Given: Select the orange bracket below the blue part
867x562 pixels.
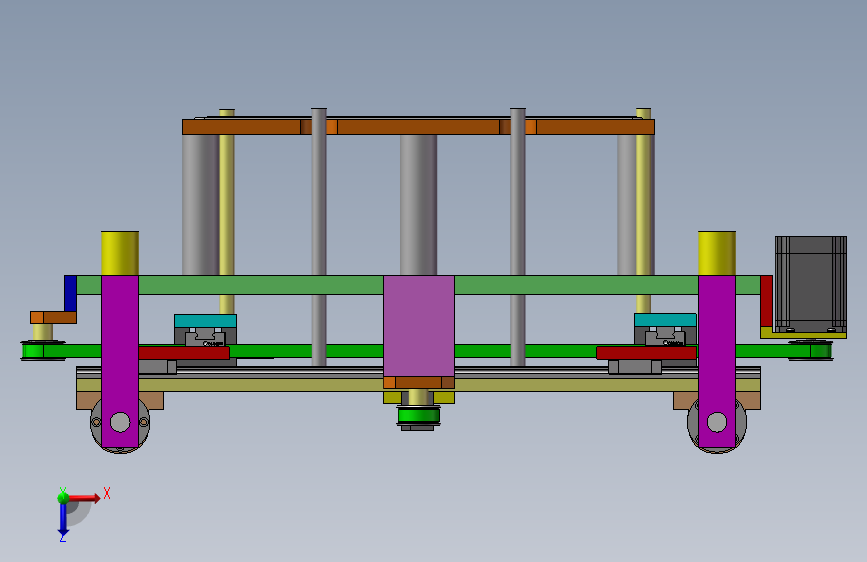Looking at the screenshot, I should coord(53,318).
